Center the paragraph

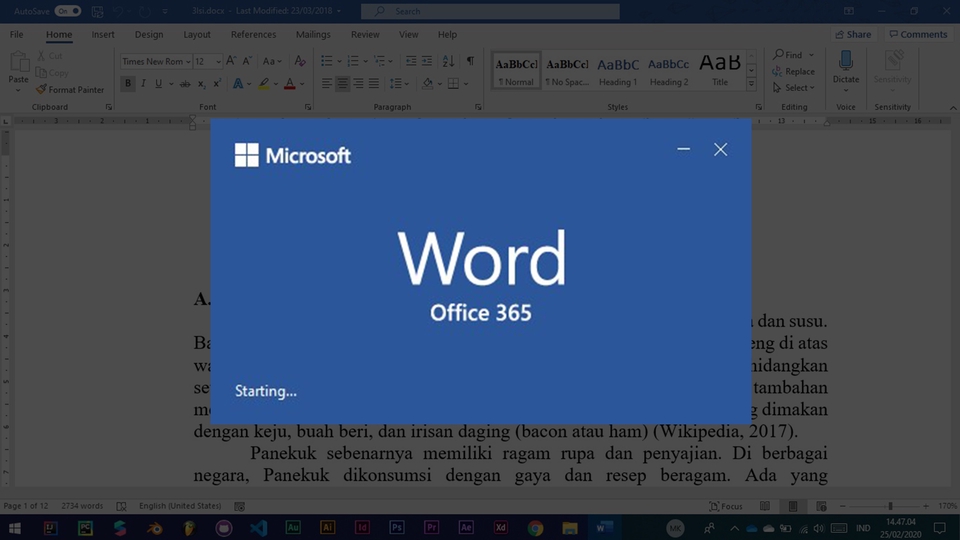click(x=342, y=83)
